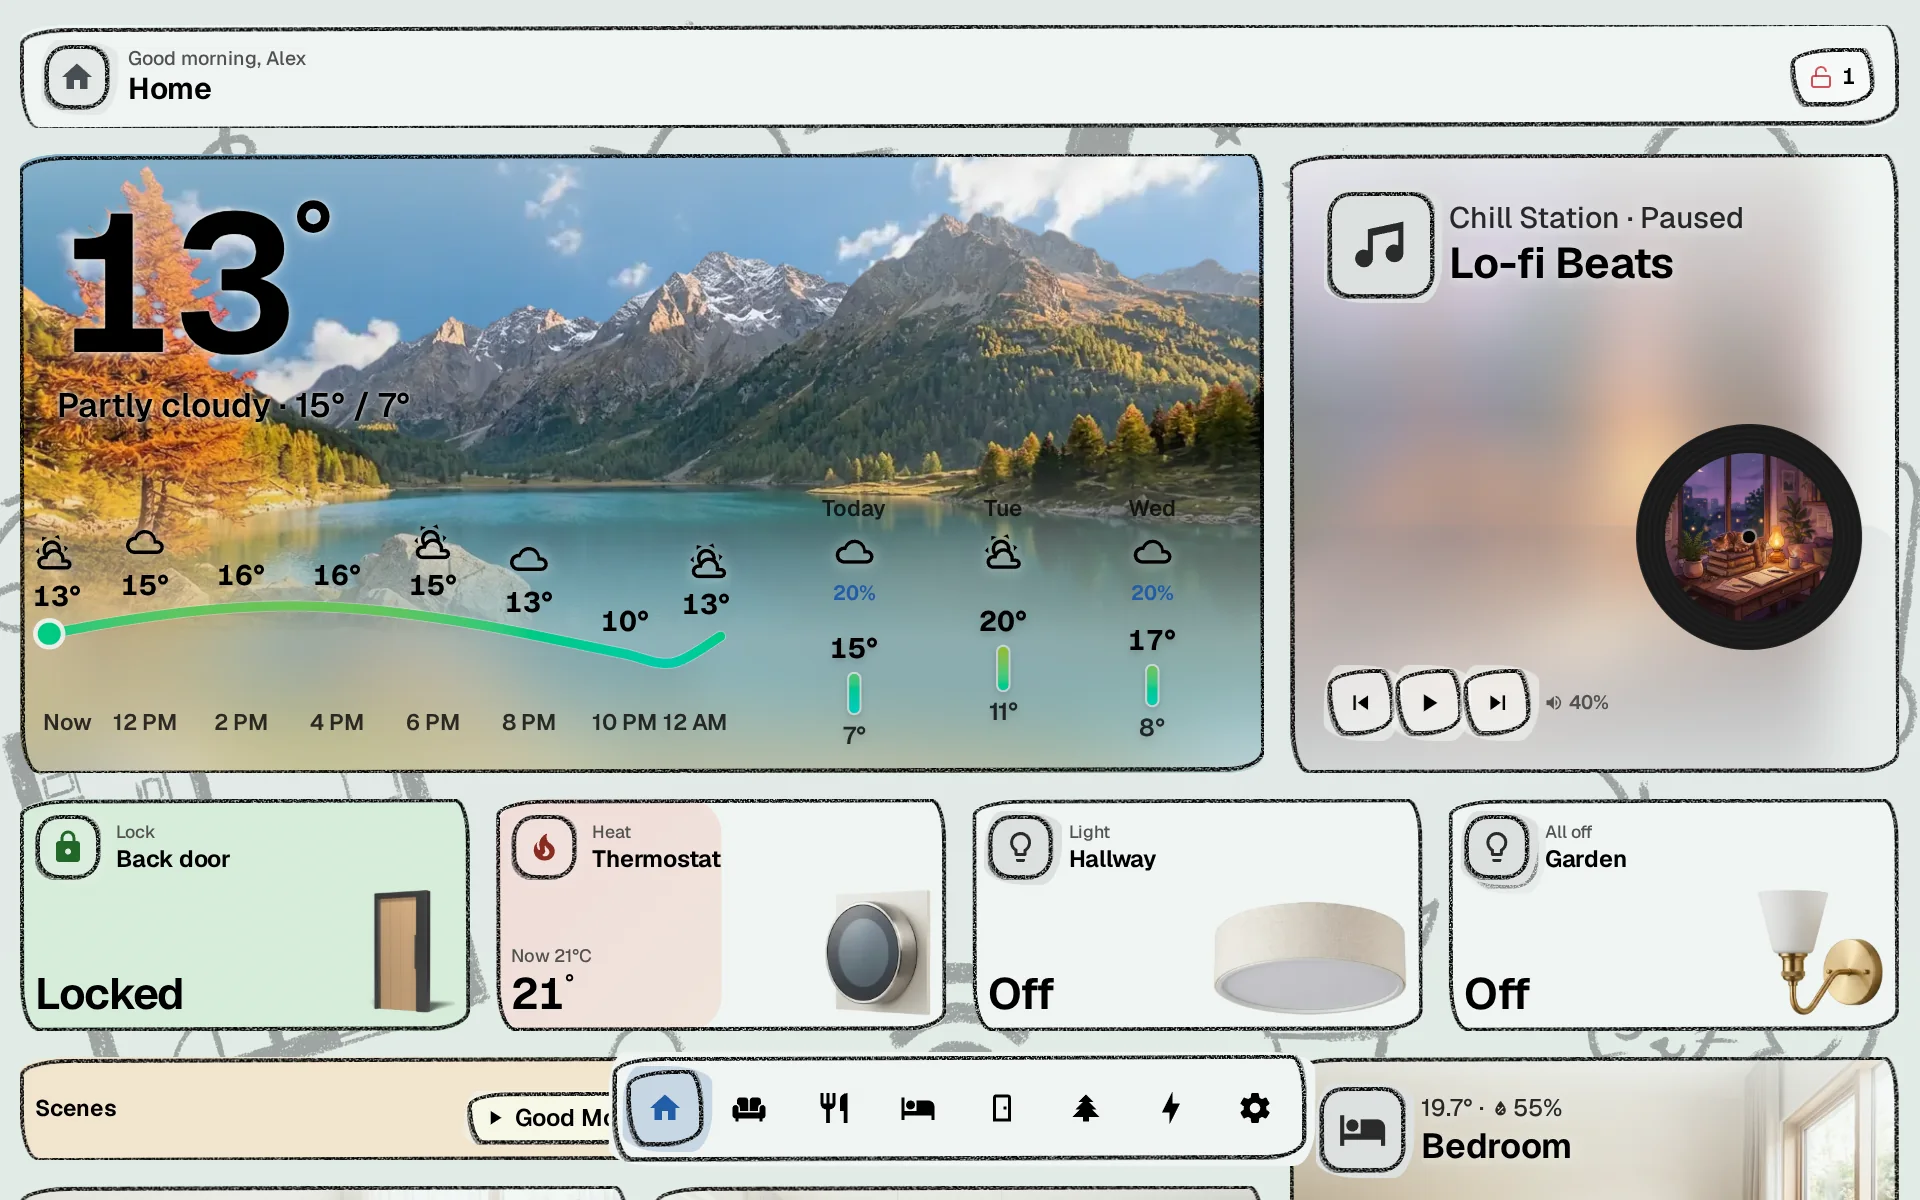The width and height of the screenshot is (1920, 1200).
Task: Click the large 13° current temperature
Action: tap(200, 280)
